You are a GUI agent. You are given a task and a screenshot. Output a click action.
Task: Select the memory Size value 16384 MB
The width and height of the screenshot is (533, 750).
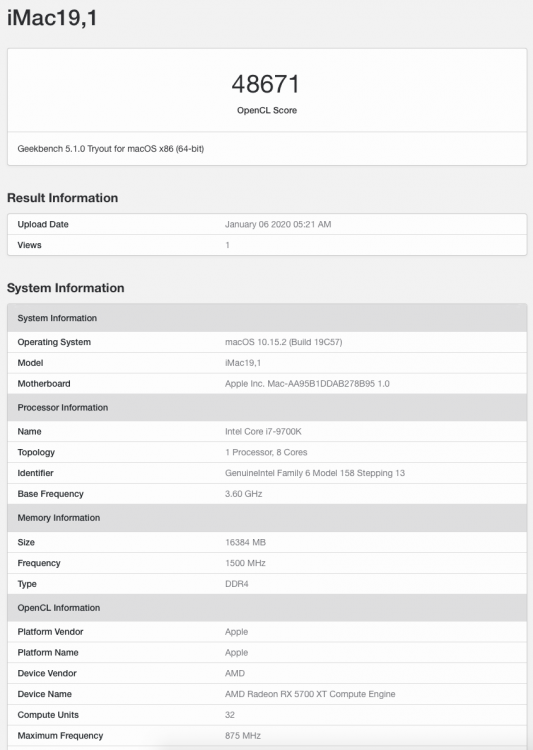coord(245,542)
